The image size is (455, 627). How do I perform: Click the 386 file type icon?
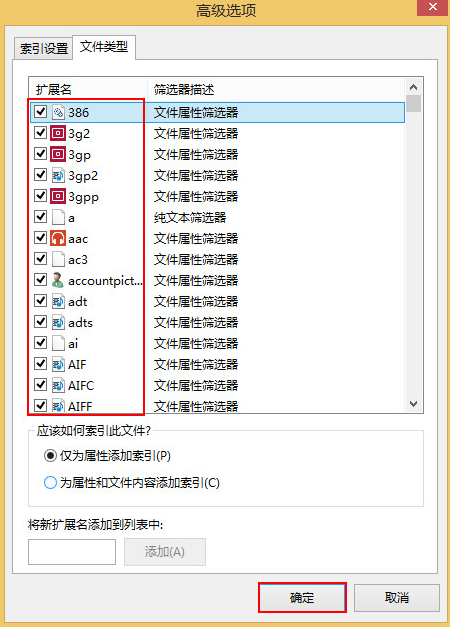coord(58,112)
